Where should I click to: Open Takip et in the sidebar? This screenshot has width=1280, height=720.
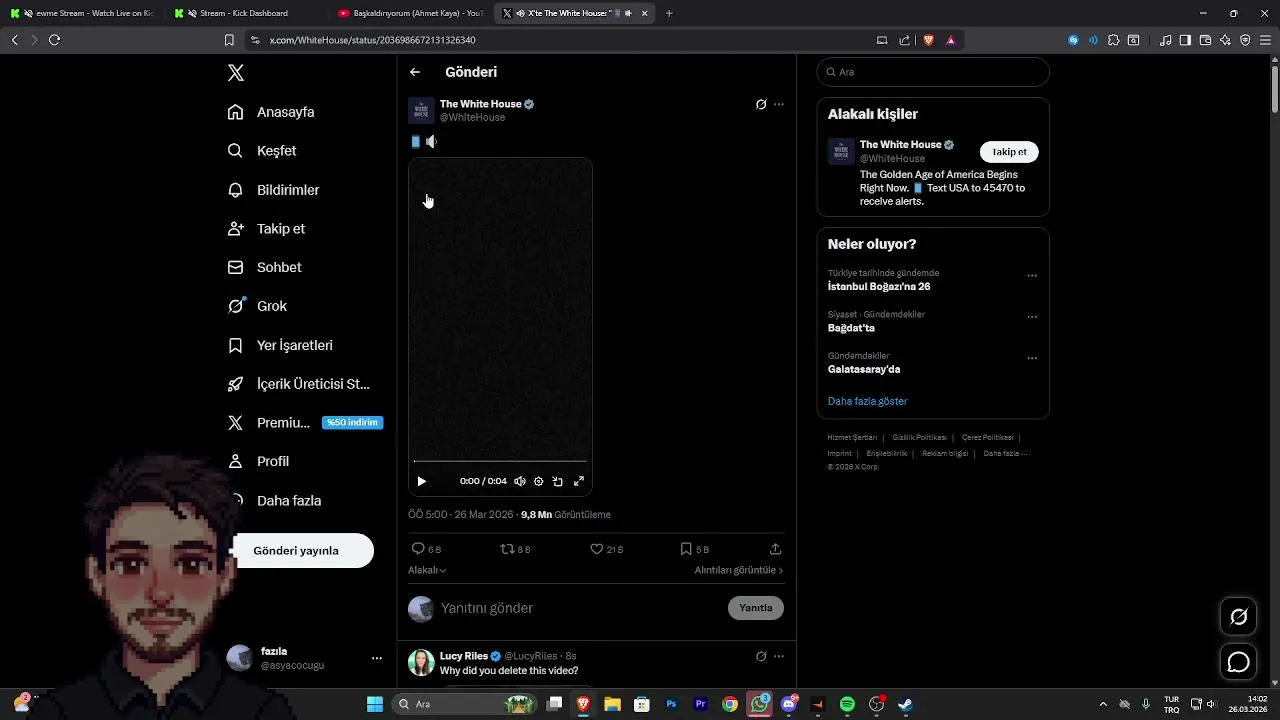pos(266,229)
